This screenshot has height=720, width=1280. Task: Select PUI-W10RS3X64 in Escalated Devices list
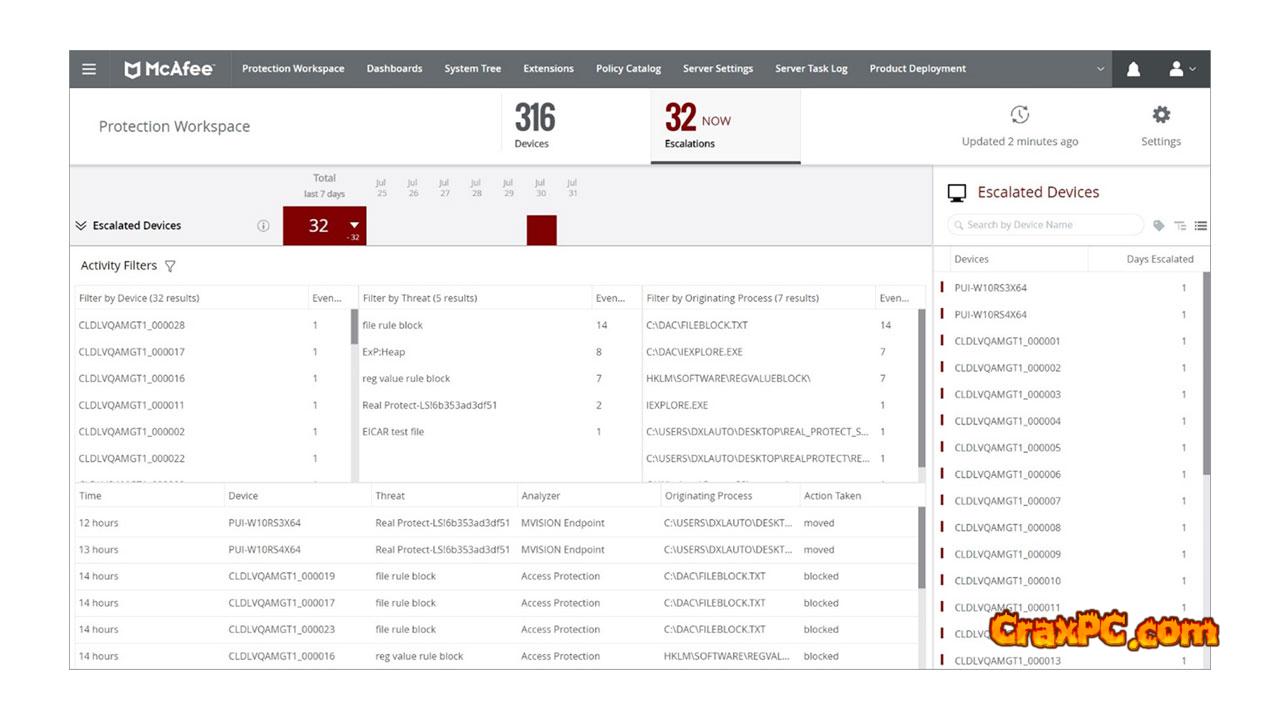[990, 288]
